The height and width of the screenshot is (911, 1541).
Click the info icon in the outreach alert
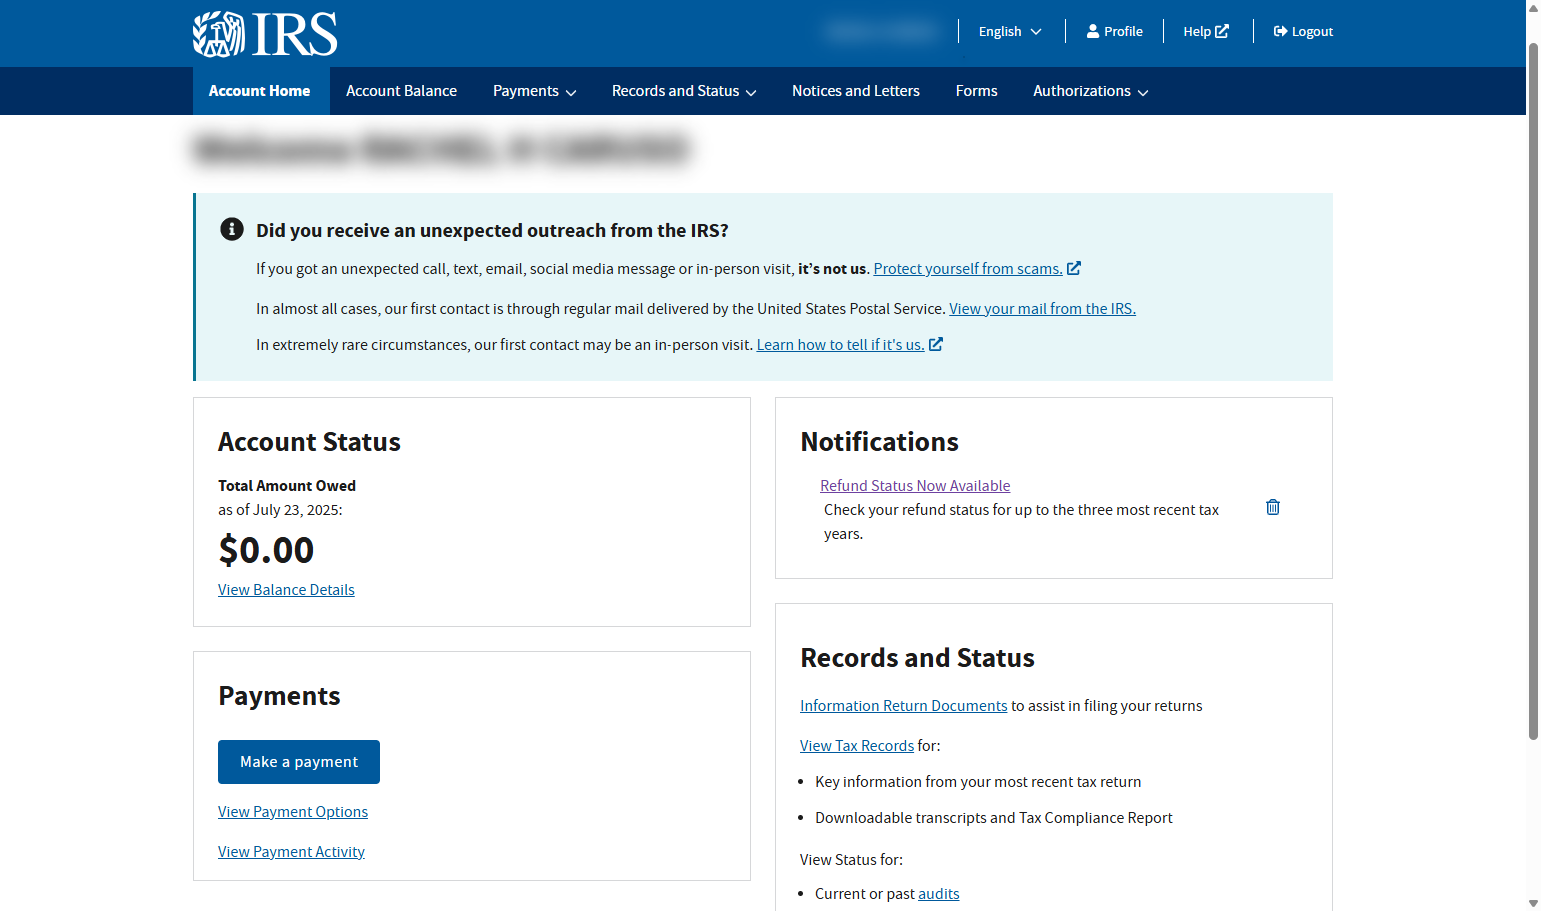tap(232, 229)
